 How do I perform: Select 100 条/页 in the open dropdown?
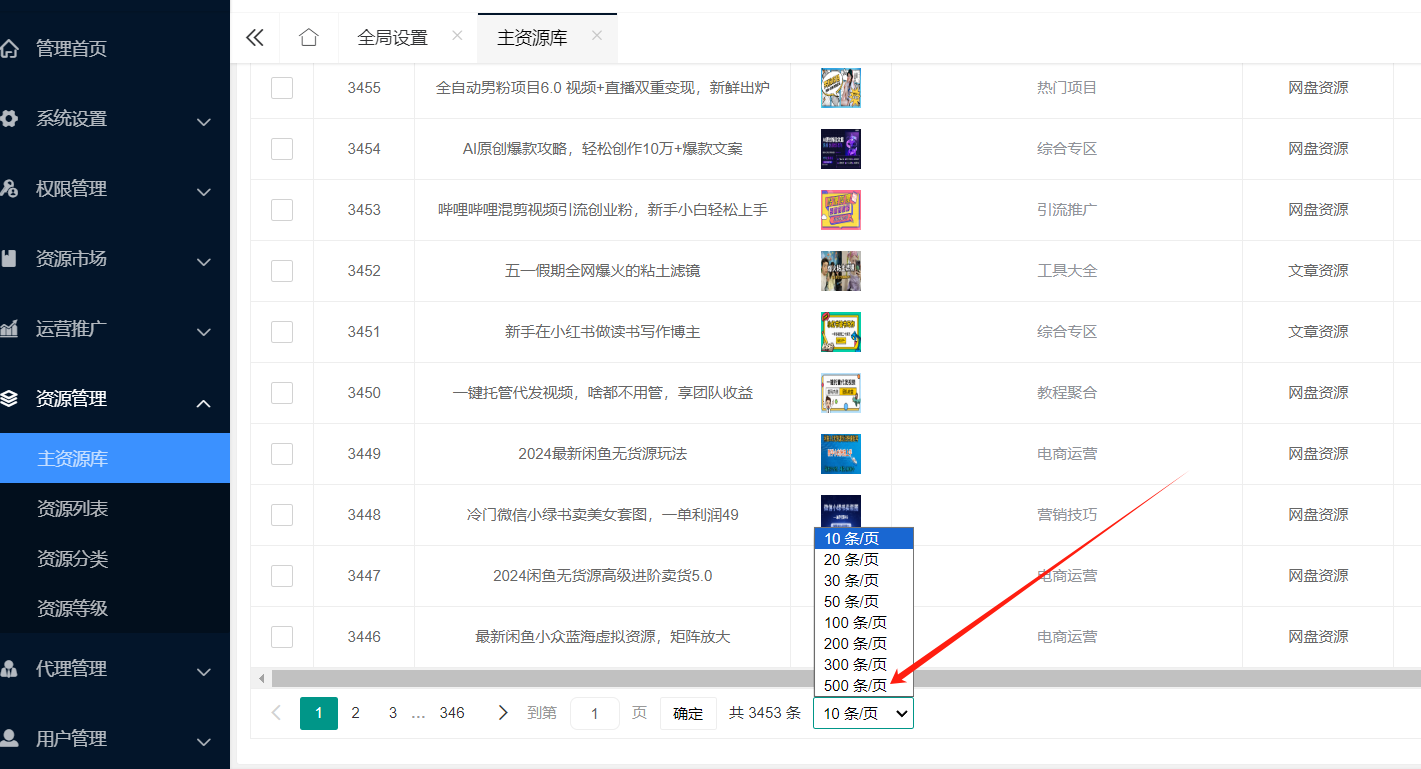point(854,622)
